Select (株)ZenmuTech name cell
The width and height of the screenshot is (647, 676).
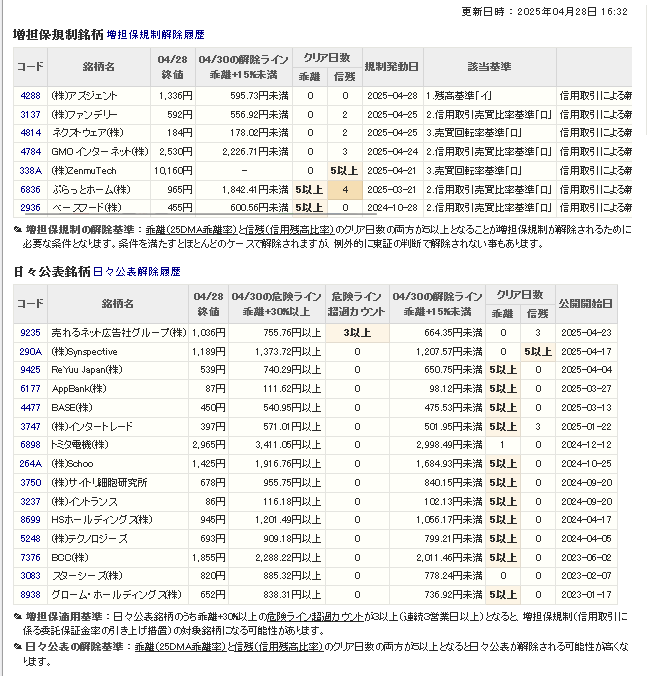point(99,171)
